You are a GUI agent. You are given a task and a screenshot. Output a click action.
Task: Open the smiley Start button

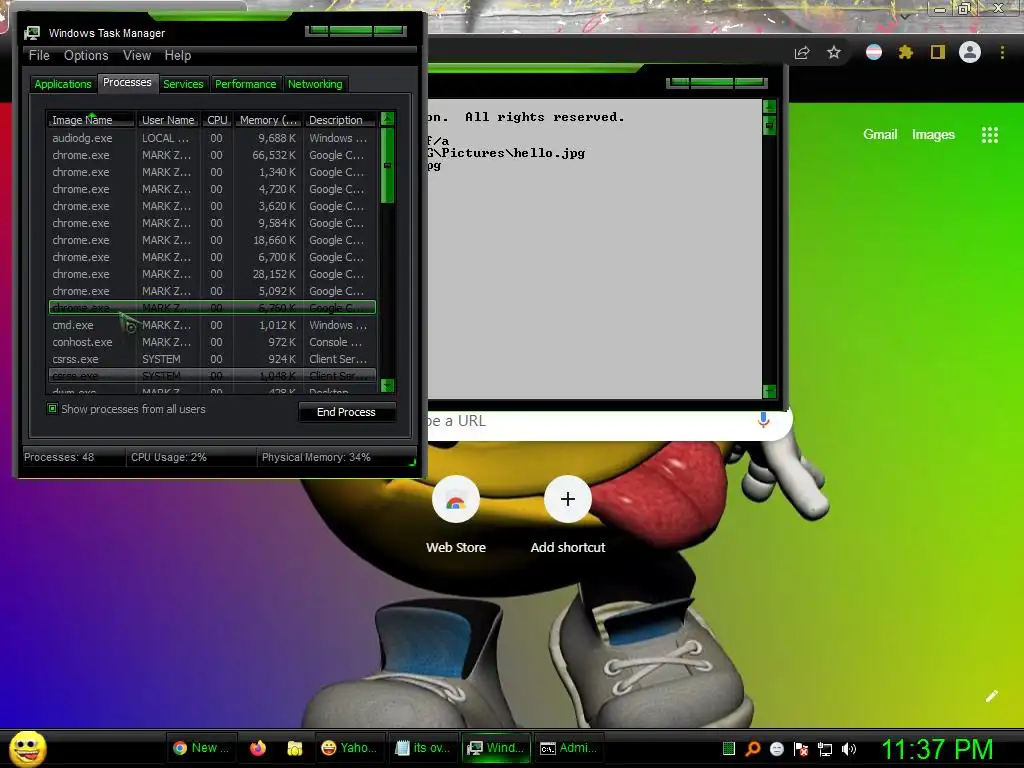click(27, 748)
